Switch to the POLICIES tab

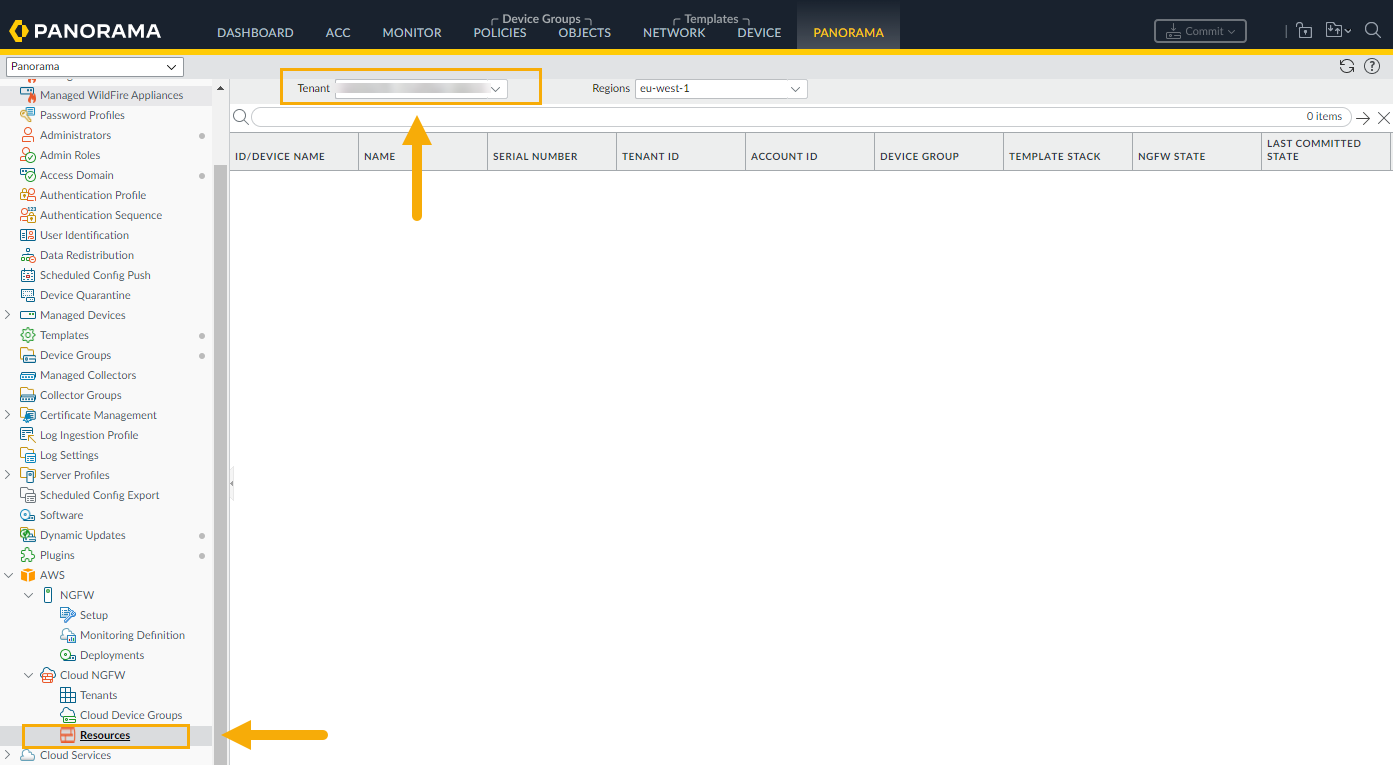click(x=499, y=32)
